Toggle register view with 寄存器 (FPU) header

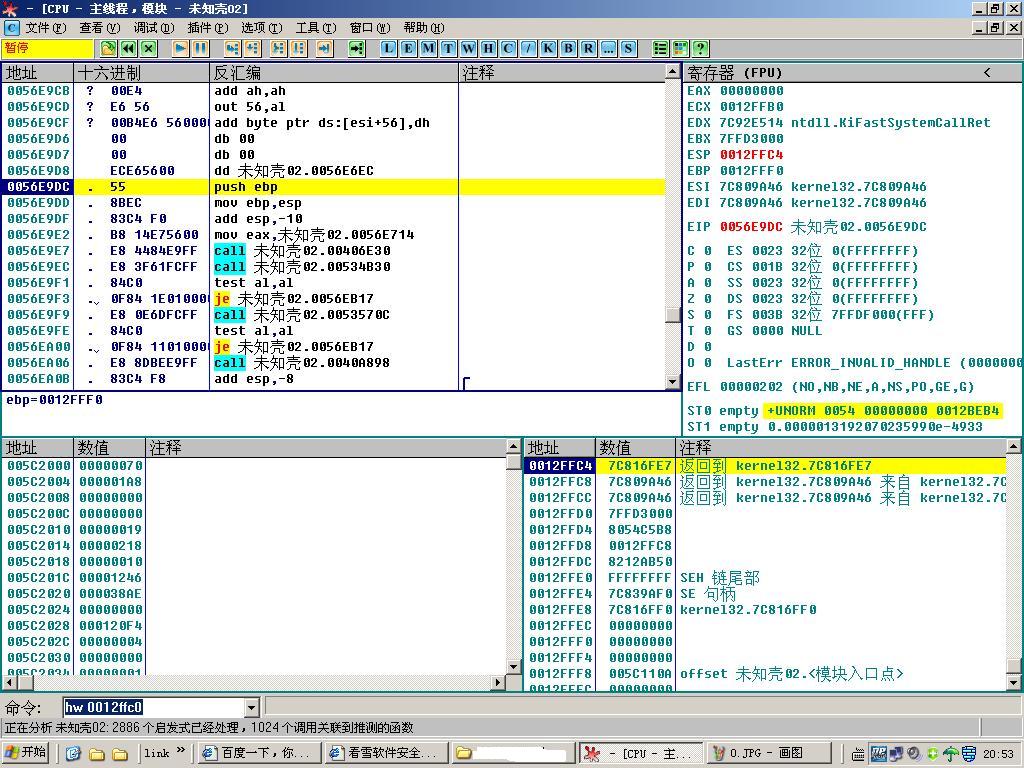pos(734,73)
